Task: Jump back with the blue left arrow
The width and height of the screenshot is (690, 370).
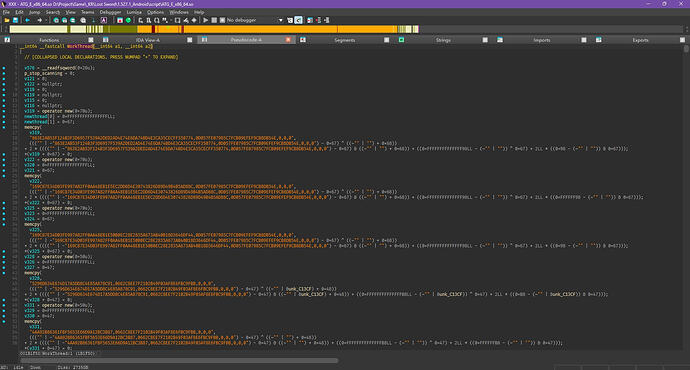Action: point(27,20)
